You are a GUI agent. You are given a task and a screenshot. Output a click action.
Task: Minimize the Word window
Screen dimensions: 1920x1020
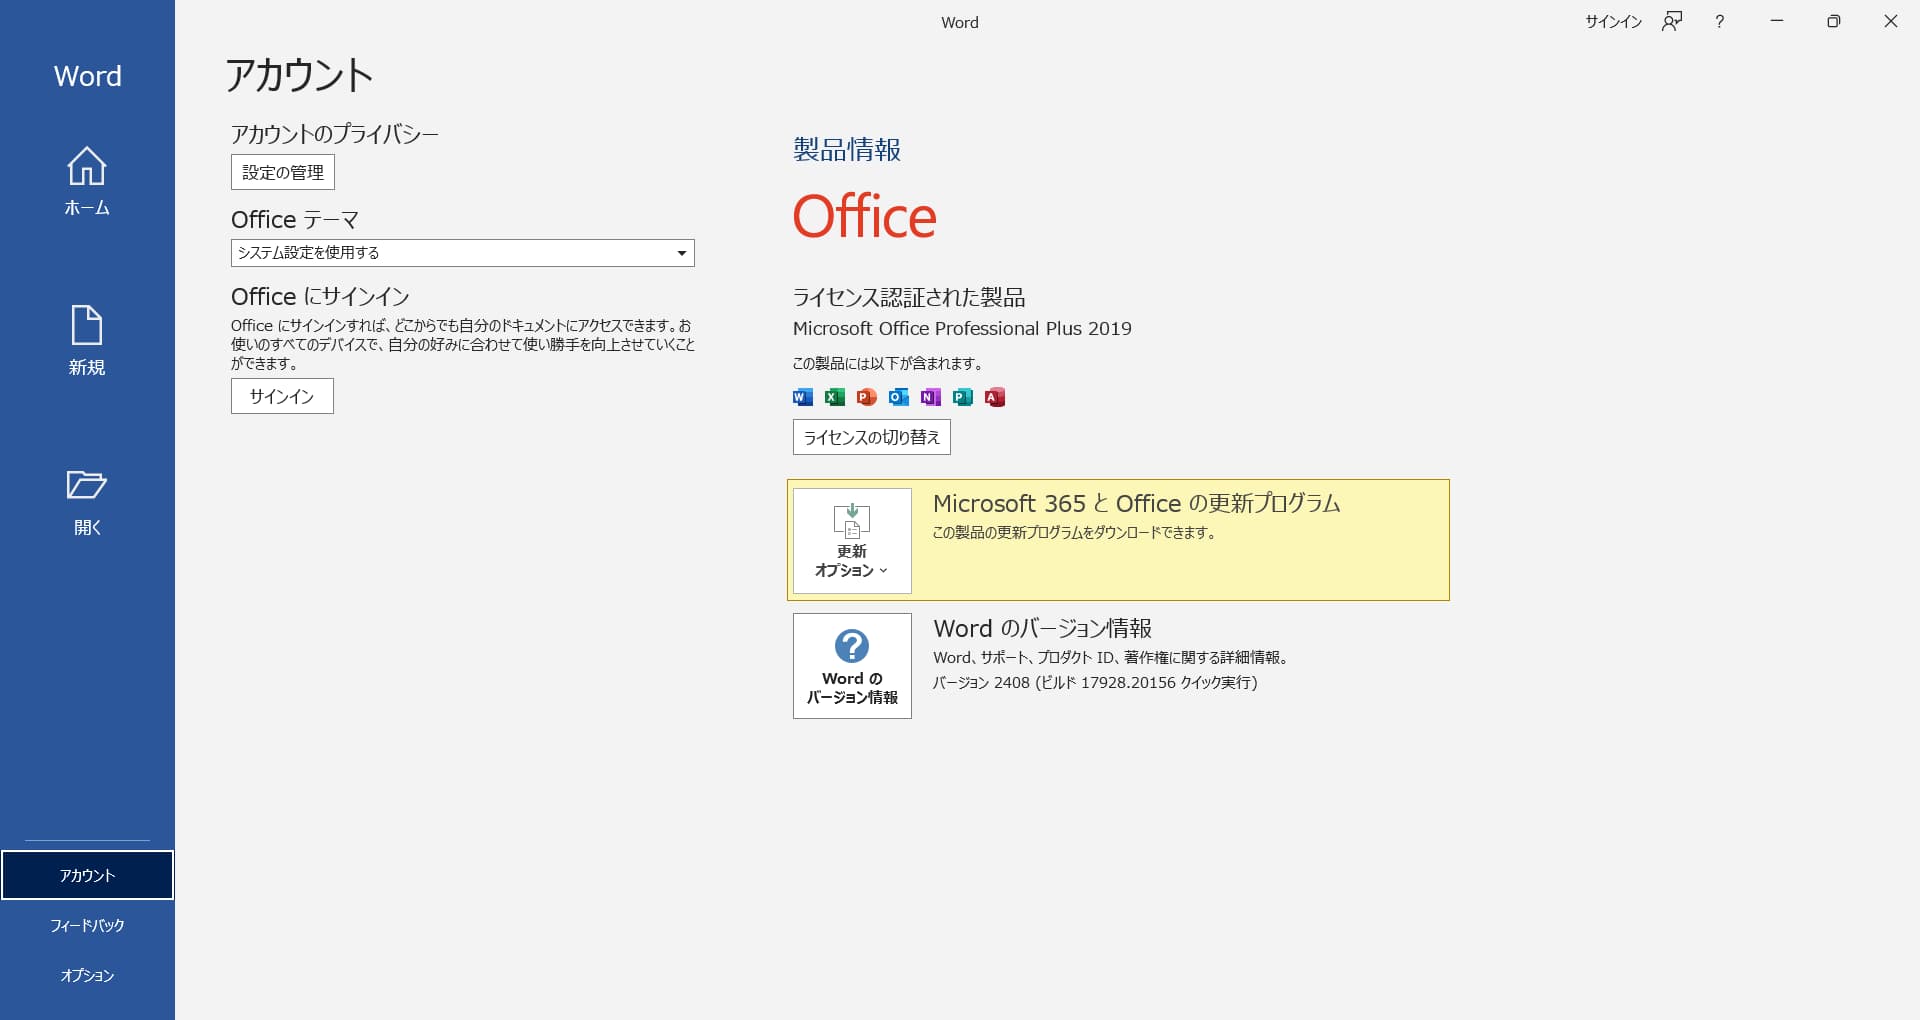pos(1777,21)
